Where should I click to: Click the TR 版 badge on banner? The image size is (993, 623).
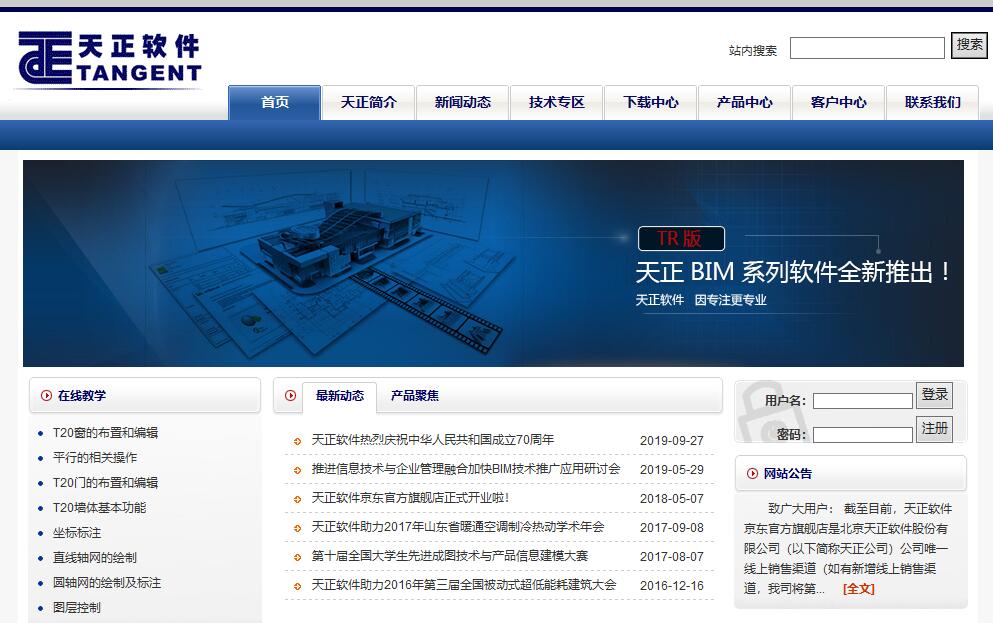(681, 239)
